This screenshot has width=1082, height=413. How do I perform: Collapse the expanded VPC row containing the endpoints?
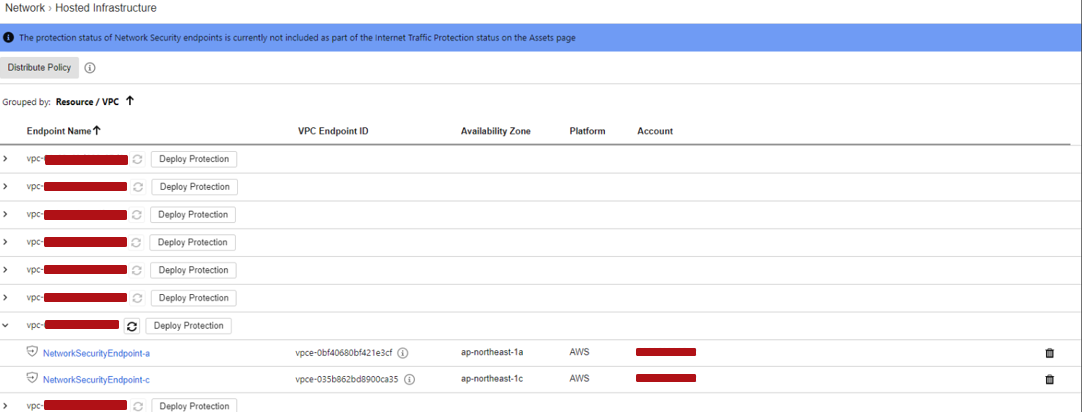(x=6, y=326)
